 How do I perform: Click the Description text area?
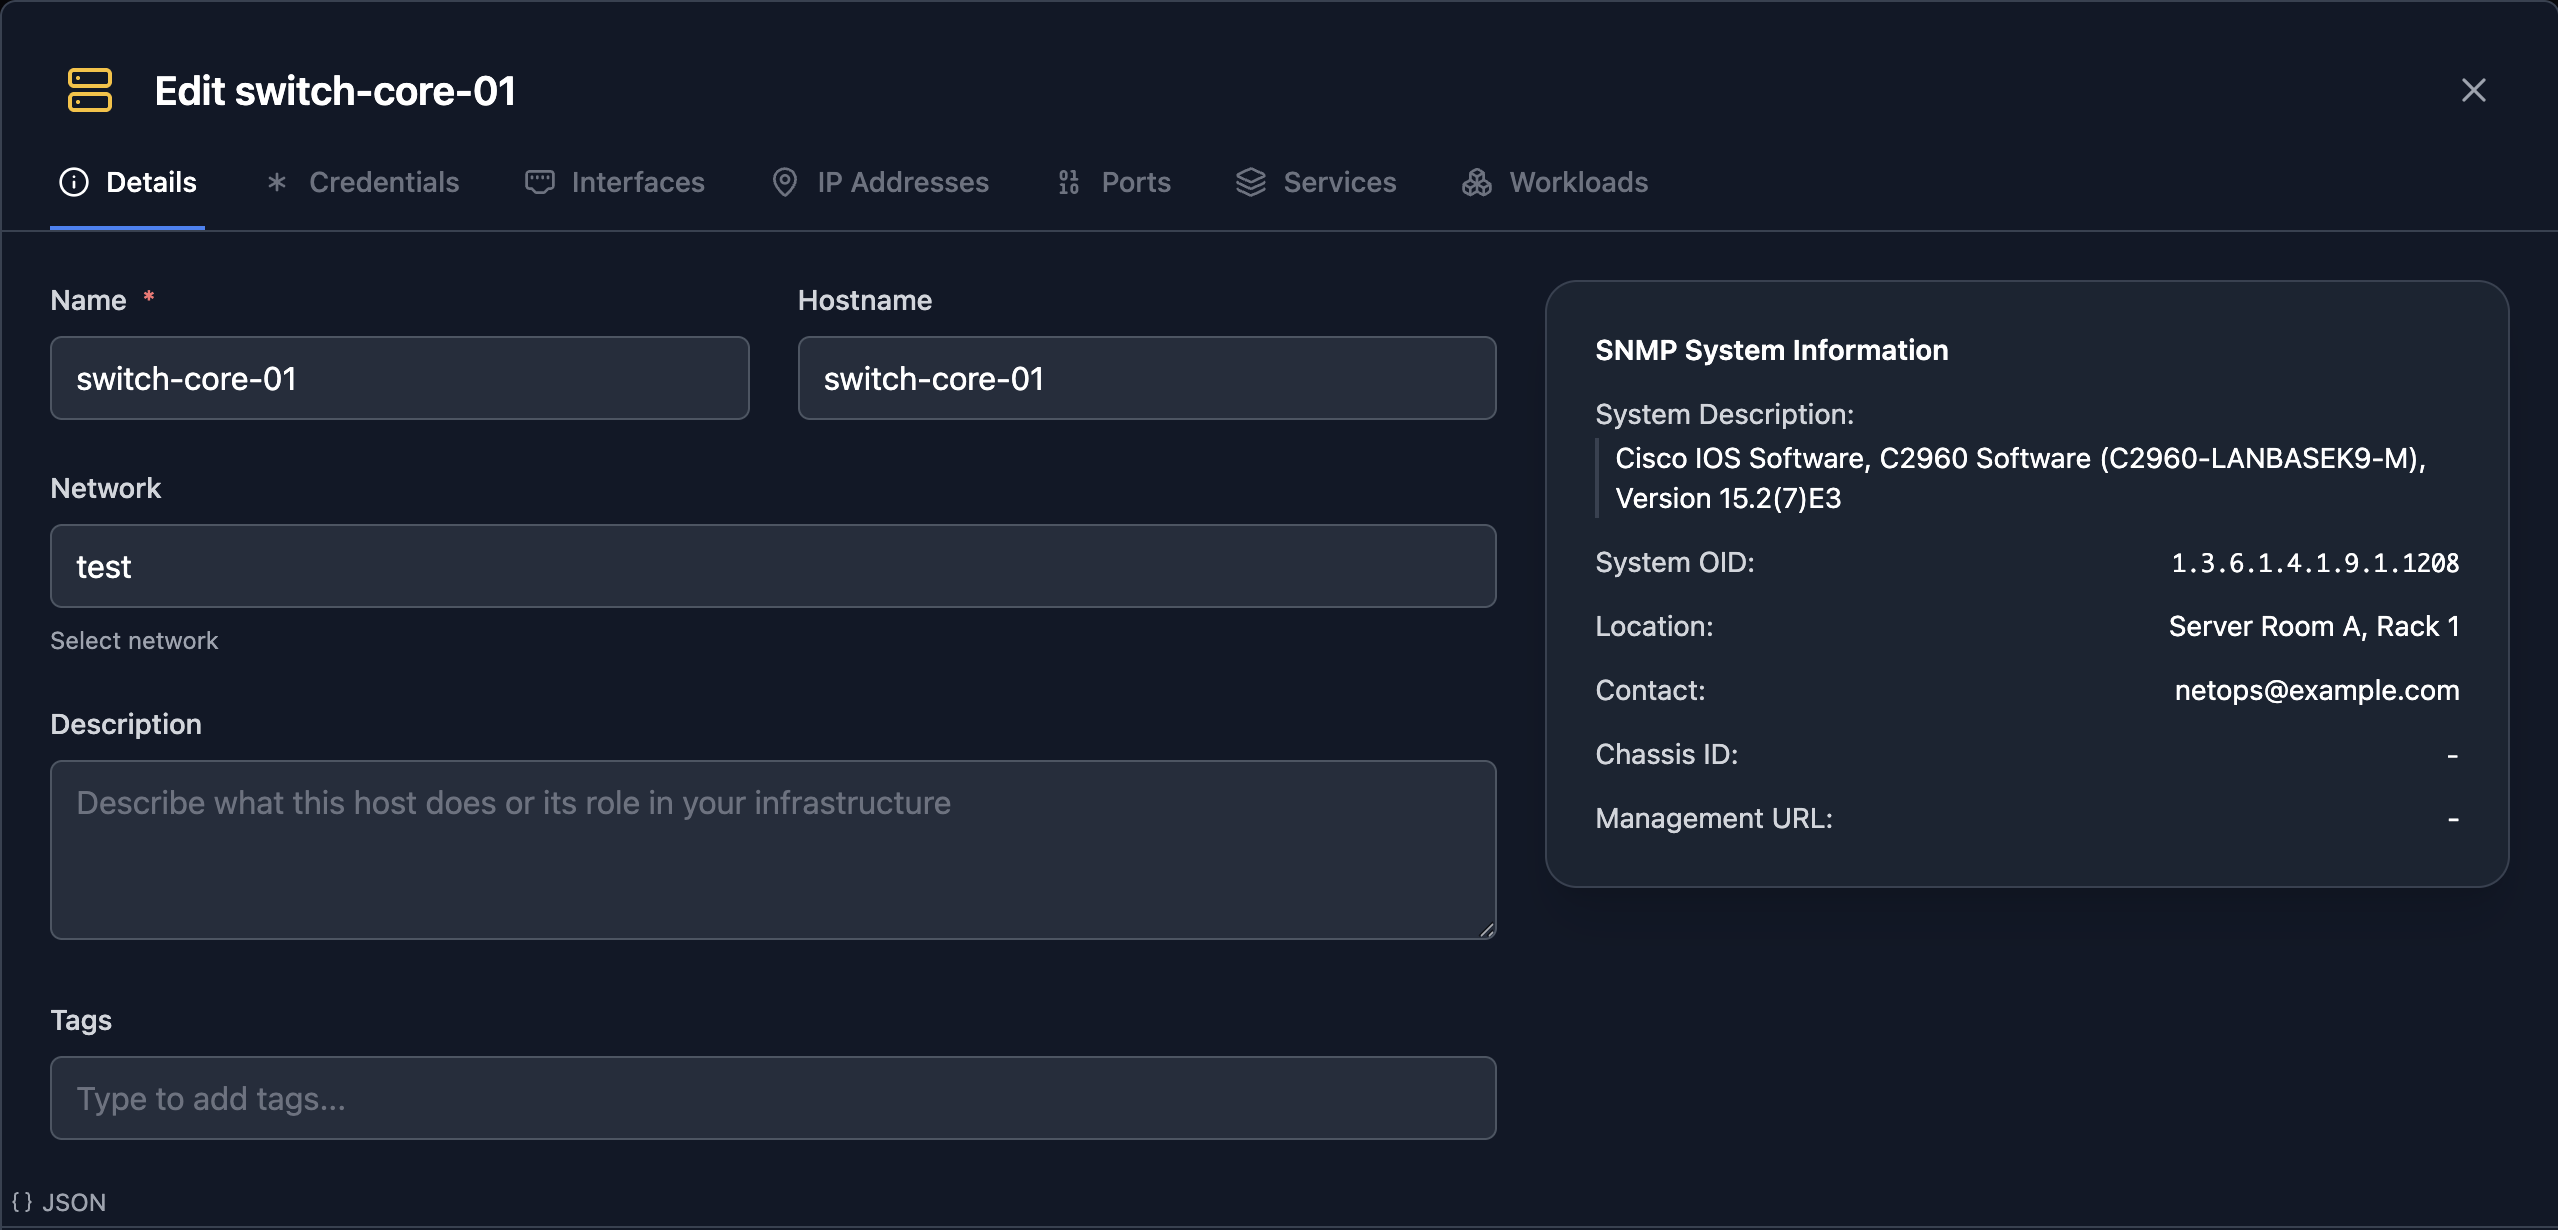coord(773,850)
